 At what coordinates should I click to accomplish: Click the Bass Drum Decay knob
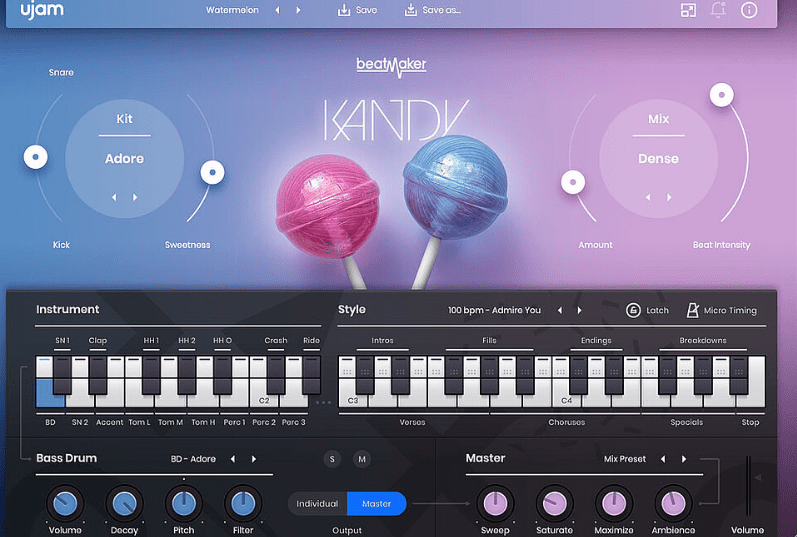pyautogui.click(x=125, y=503)
